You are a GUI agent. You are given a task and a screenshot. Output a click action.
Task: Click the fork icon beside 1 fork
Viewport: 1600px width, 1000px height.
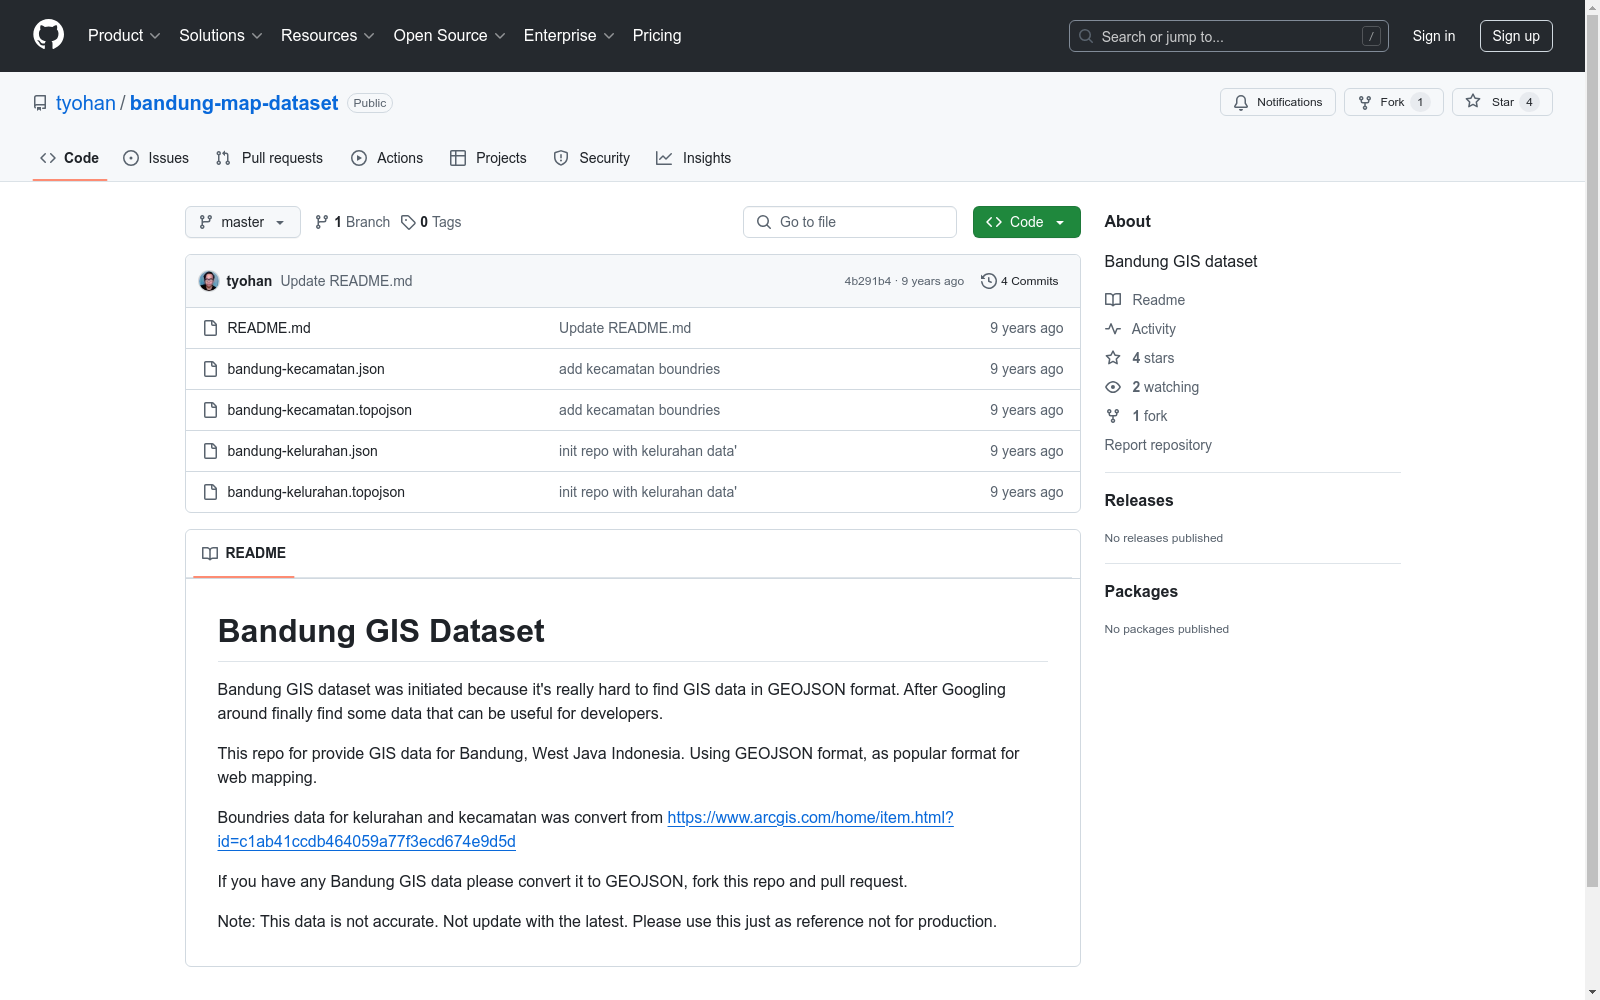click(x=1113, y=416)
